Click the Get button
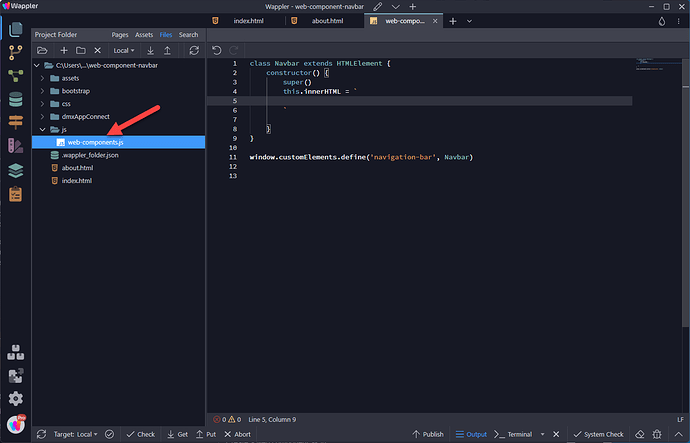This screenshot has height=443, width=690. (x=177, y=434)
